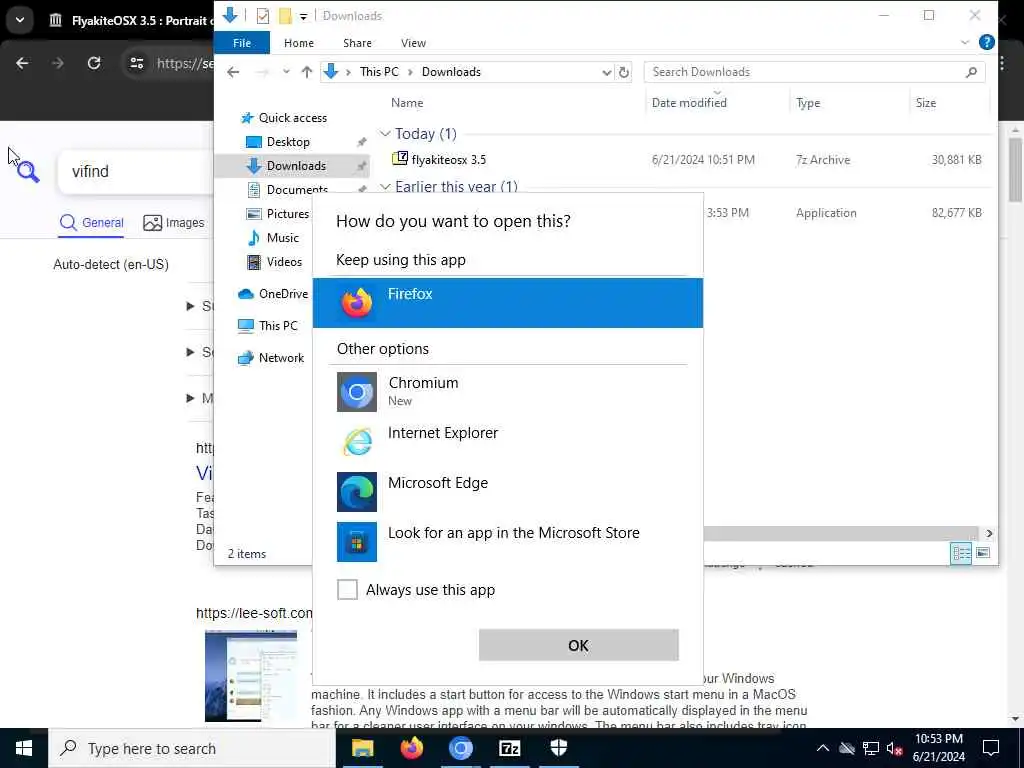This screenshot has height=768, width=1024.
Task: Open the View ribbon tab
Action: (x=413, y=43)
